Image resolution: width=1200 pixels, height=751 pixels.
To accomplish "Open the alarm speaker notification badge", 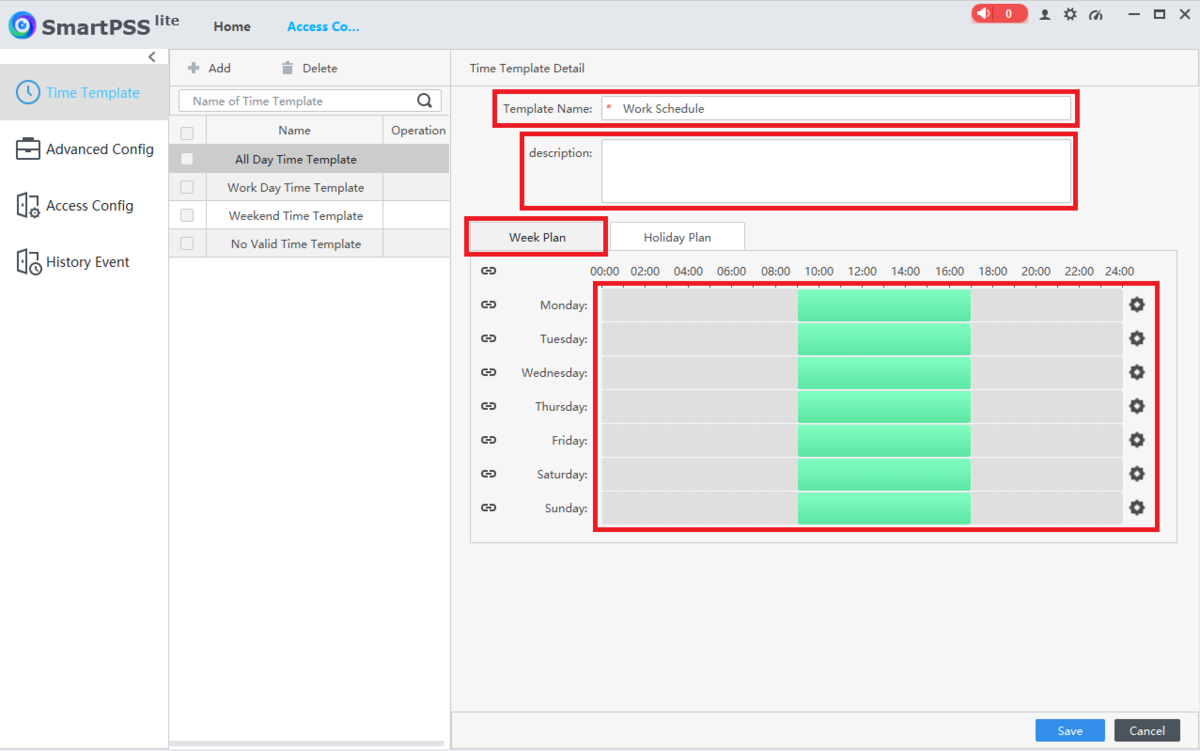I will pyautogui.click(x=999, y=14).
